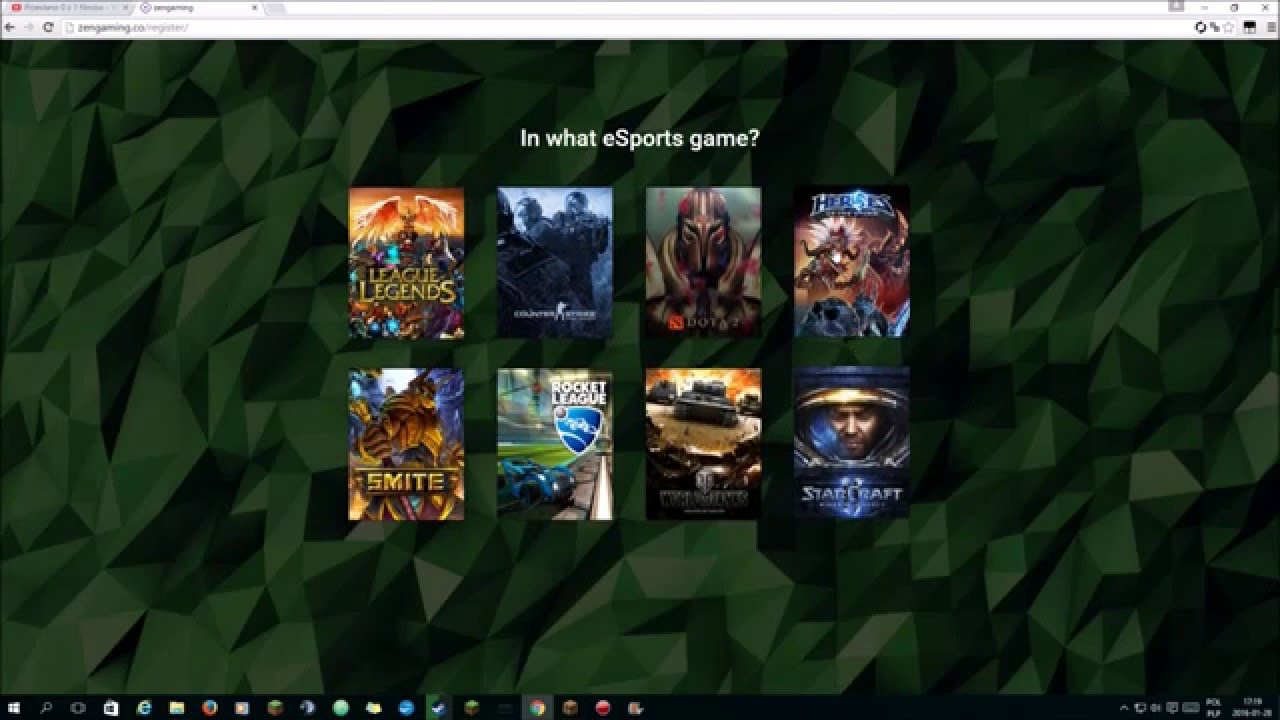
Task: Choose the Dota 2 game card
Action: [x=703, y=263]
